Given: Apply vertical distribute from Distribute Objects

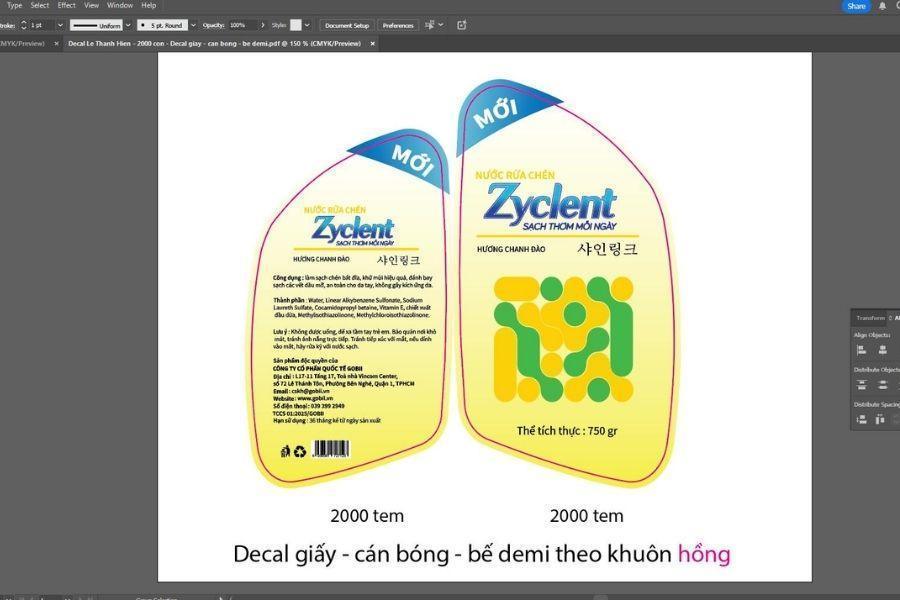Looking at the screenshot, I should click(862, 383).
